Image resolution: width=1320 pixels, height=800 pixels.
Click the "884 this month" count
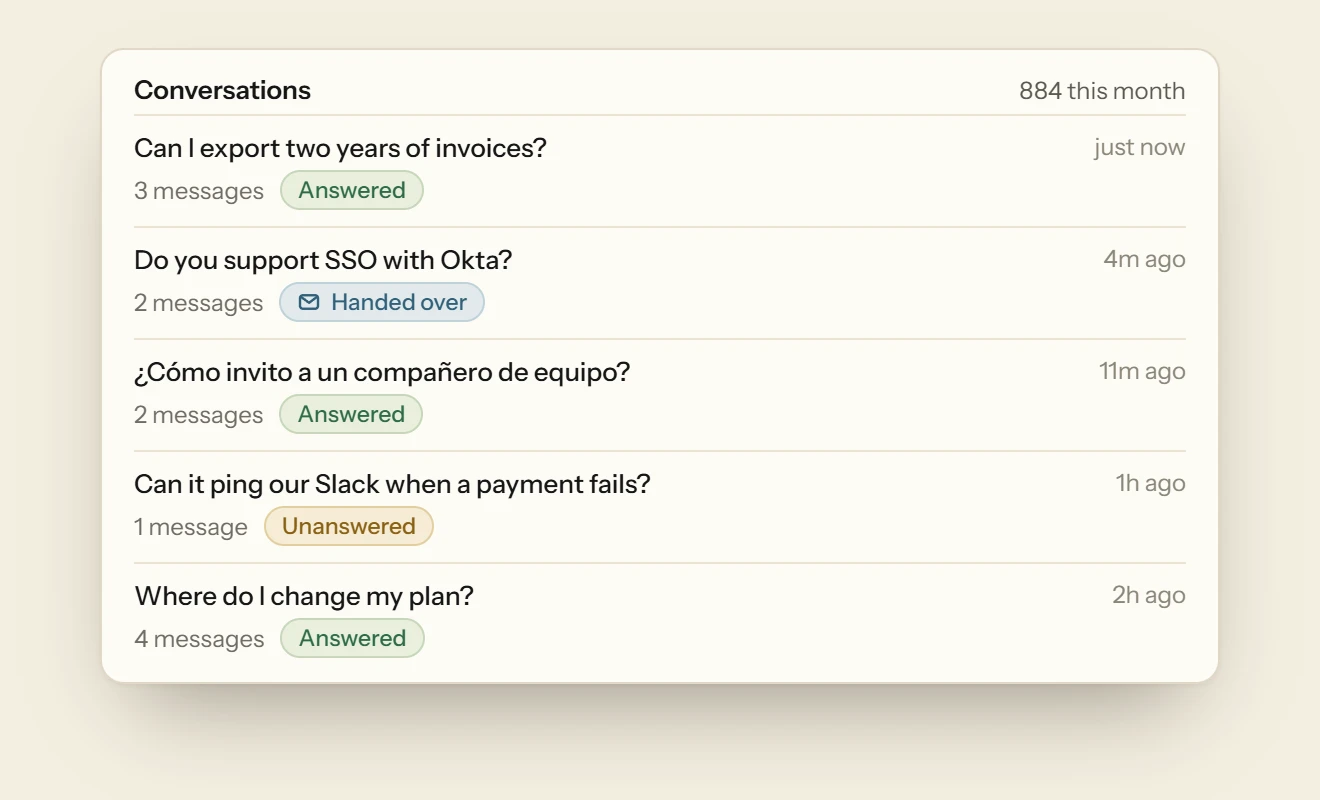(1102, 91)
